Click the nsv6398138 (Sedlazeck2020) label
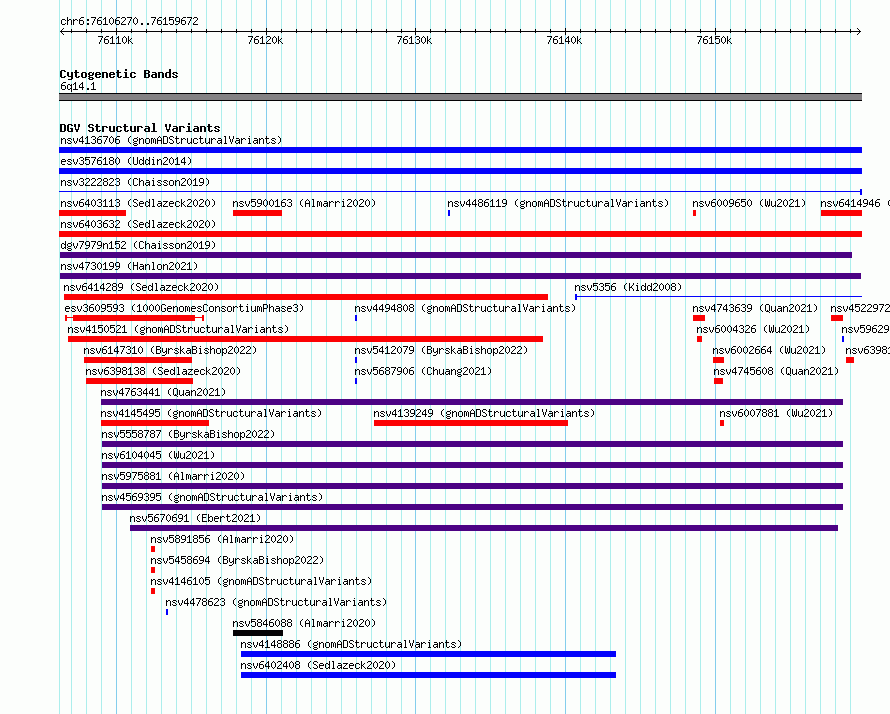 pos(163,371)
